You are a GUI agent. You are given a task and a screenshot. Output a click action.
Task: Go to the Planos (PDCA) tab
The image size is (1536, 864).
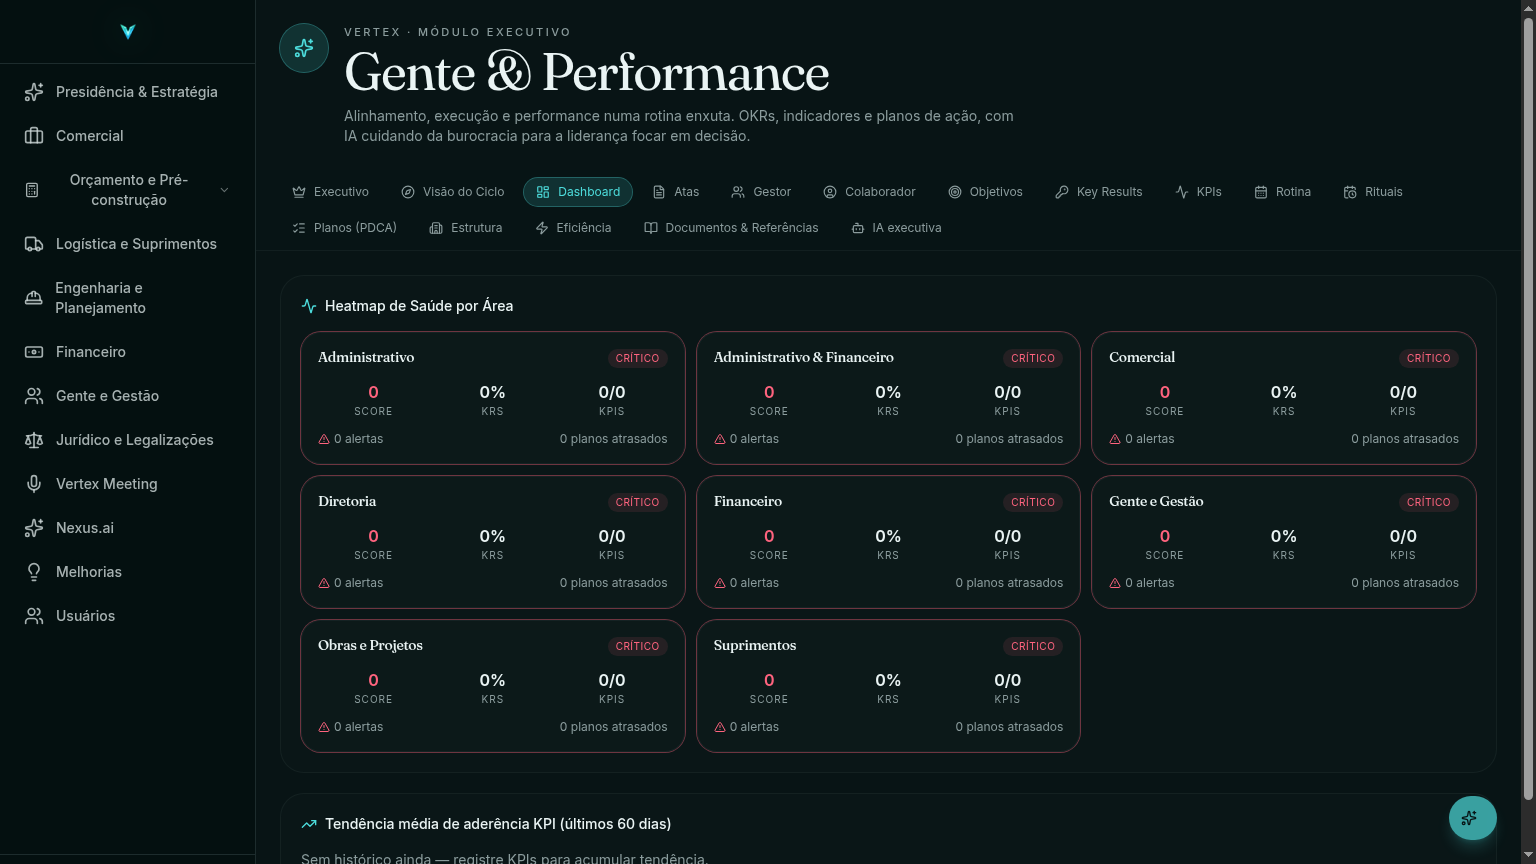coord(344,228)
